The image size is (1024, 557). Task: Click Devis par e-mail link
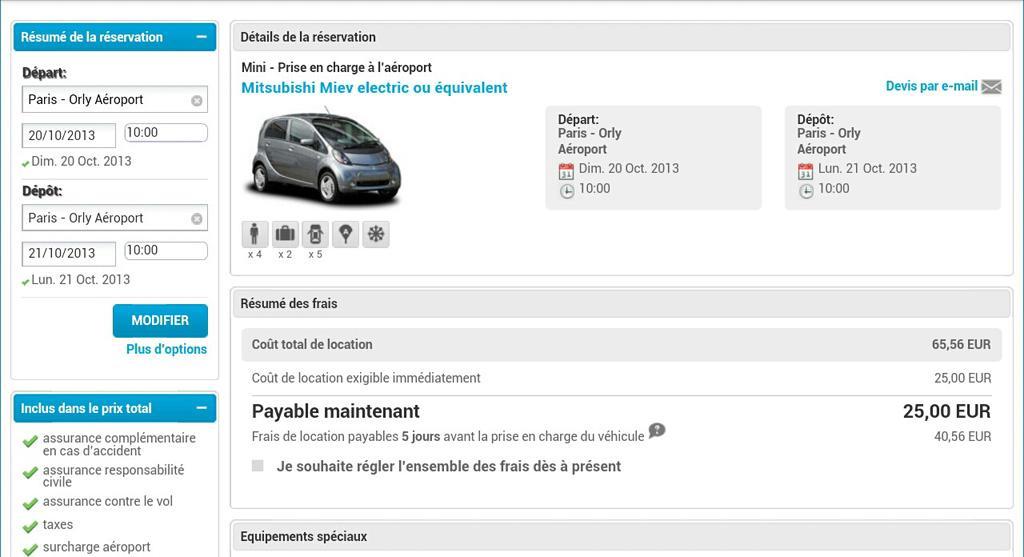[931, 86]
